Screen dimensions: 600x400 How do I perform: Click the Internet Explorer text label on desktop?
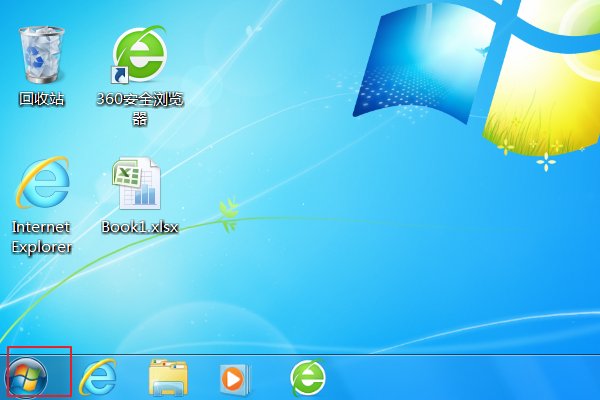pos(41,236)
